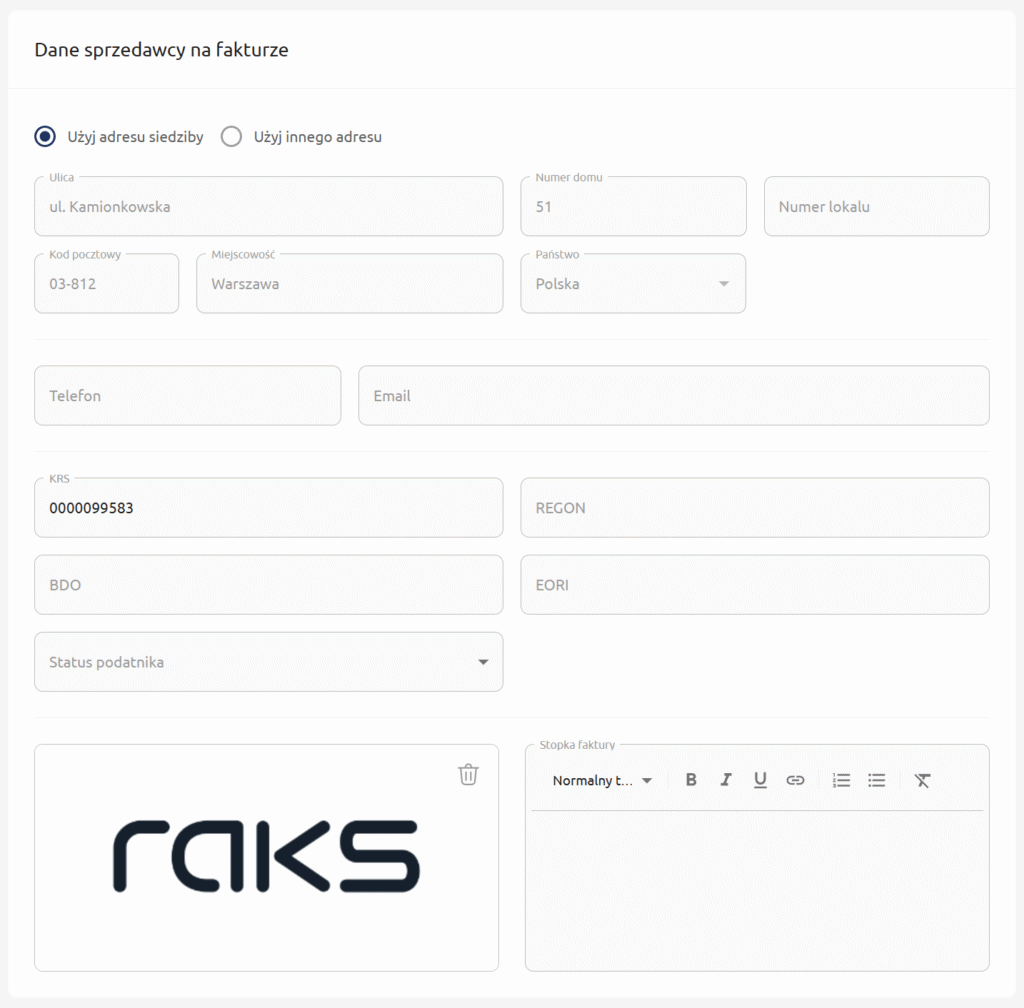Apply italic formatting in footer editor

tap(726, 780)
